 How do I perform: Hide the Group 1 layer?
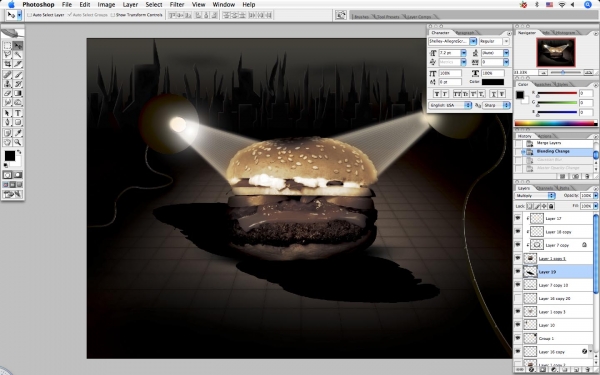pyautogui.click(x=518, y=338)
